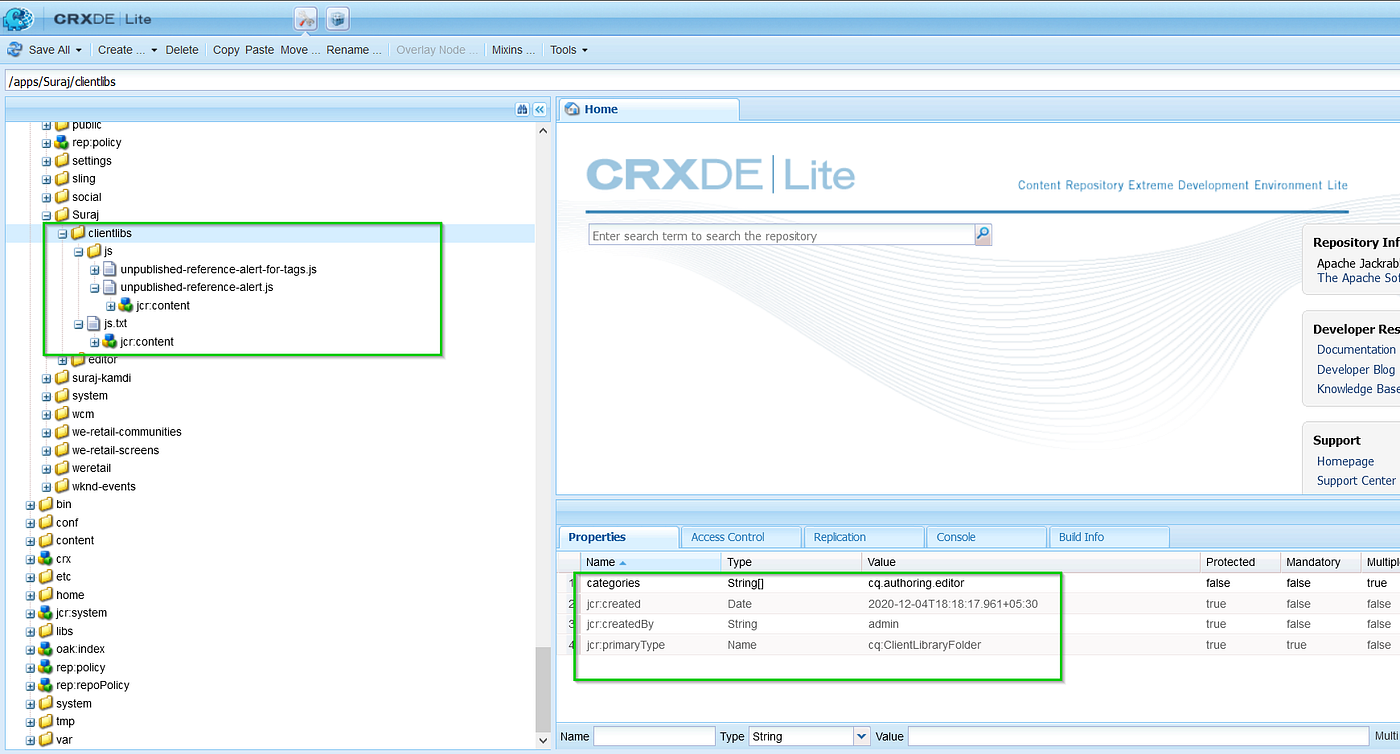Click the tree scrollbar up arrow
Viewport: 1400px width, 754px height.
point(543,130)
